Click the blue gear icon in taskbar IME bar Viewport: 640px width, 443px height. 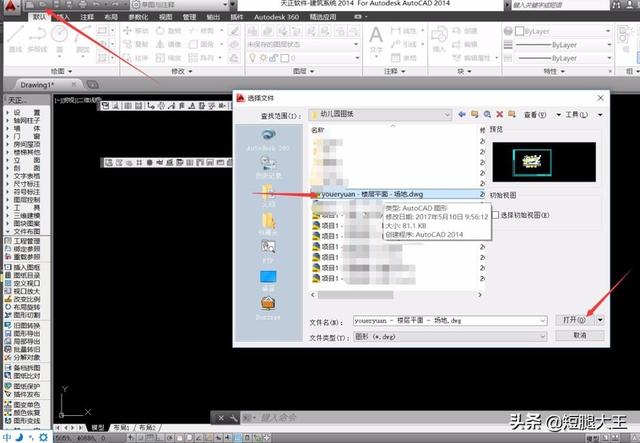[43, 437]
